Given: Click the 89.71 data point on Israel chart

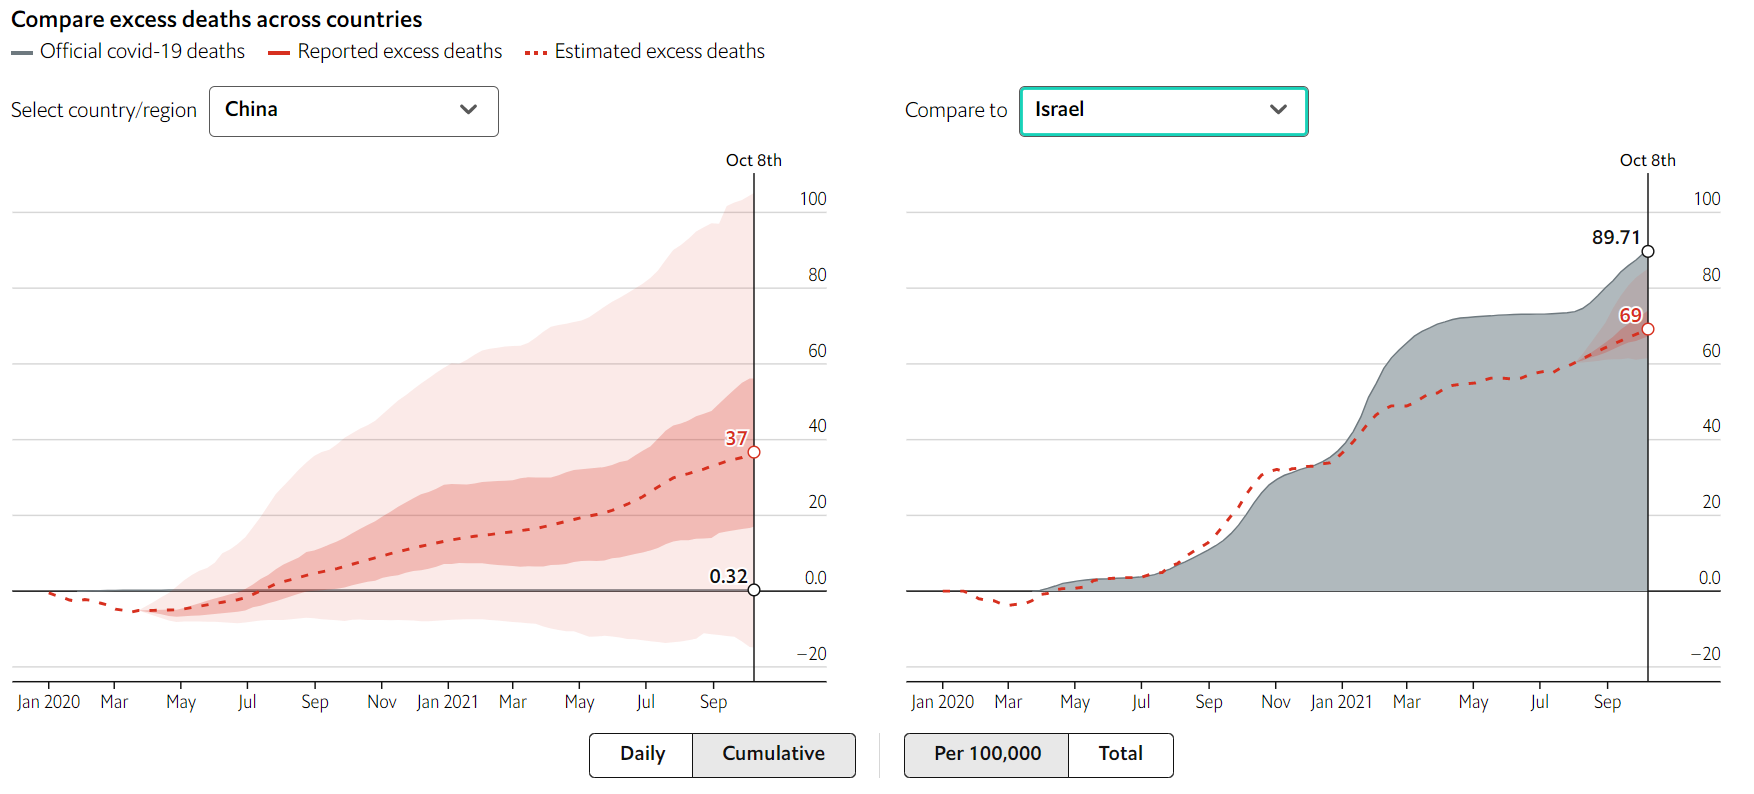Looking at the screenshot, I should point(1648,251).
